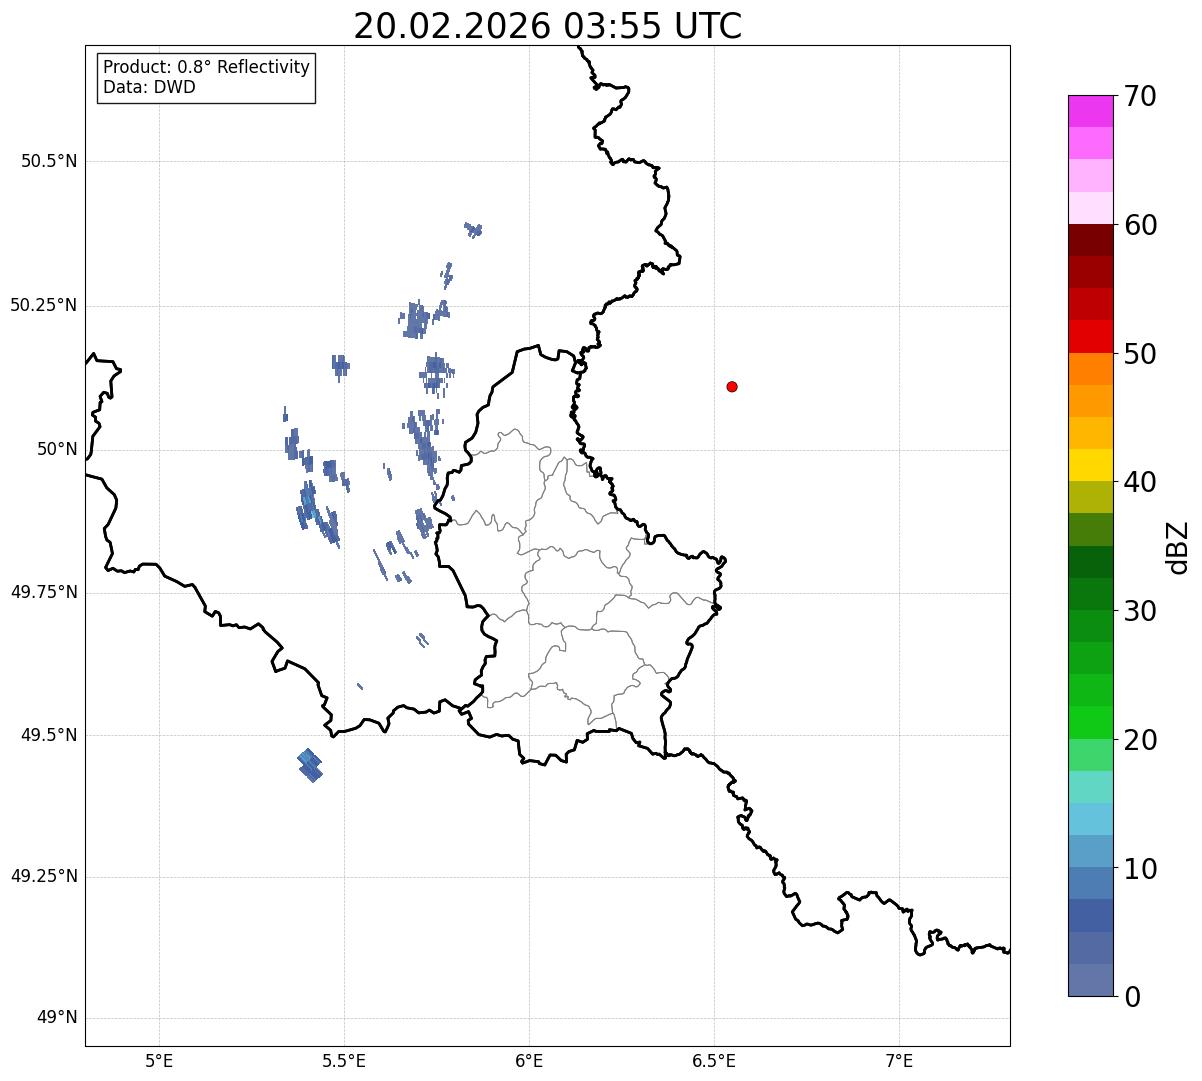Click the longitude label '7°E'
This screenshot has height=1081, width=1202.
(x=899, y=1060)
